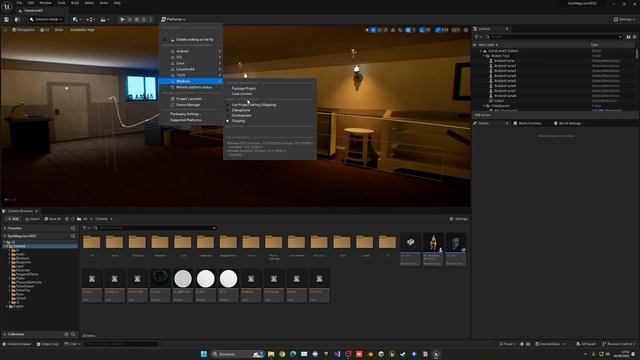Switch to the World Settings tab
640x360 pixels.
(x=567, y=123)
